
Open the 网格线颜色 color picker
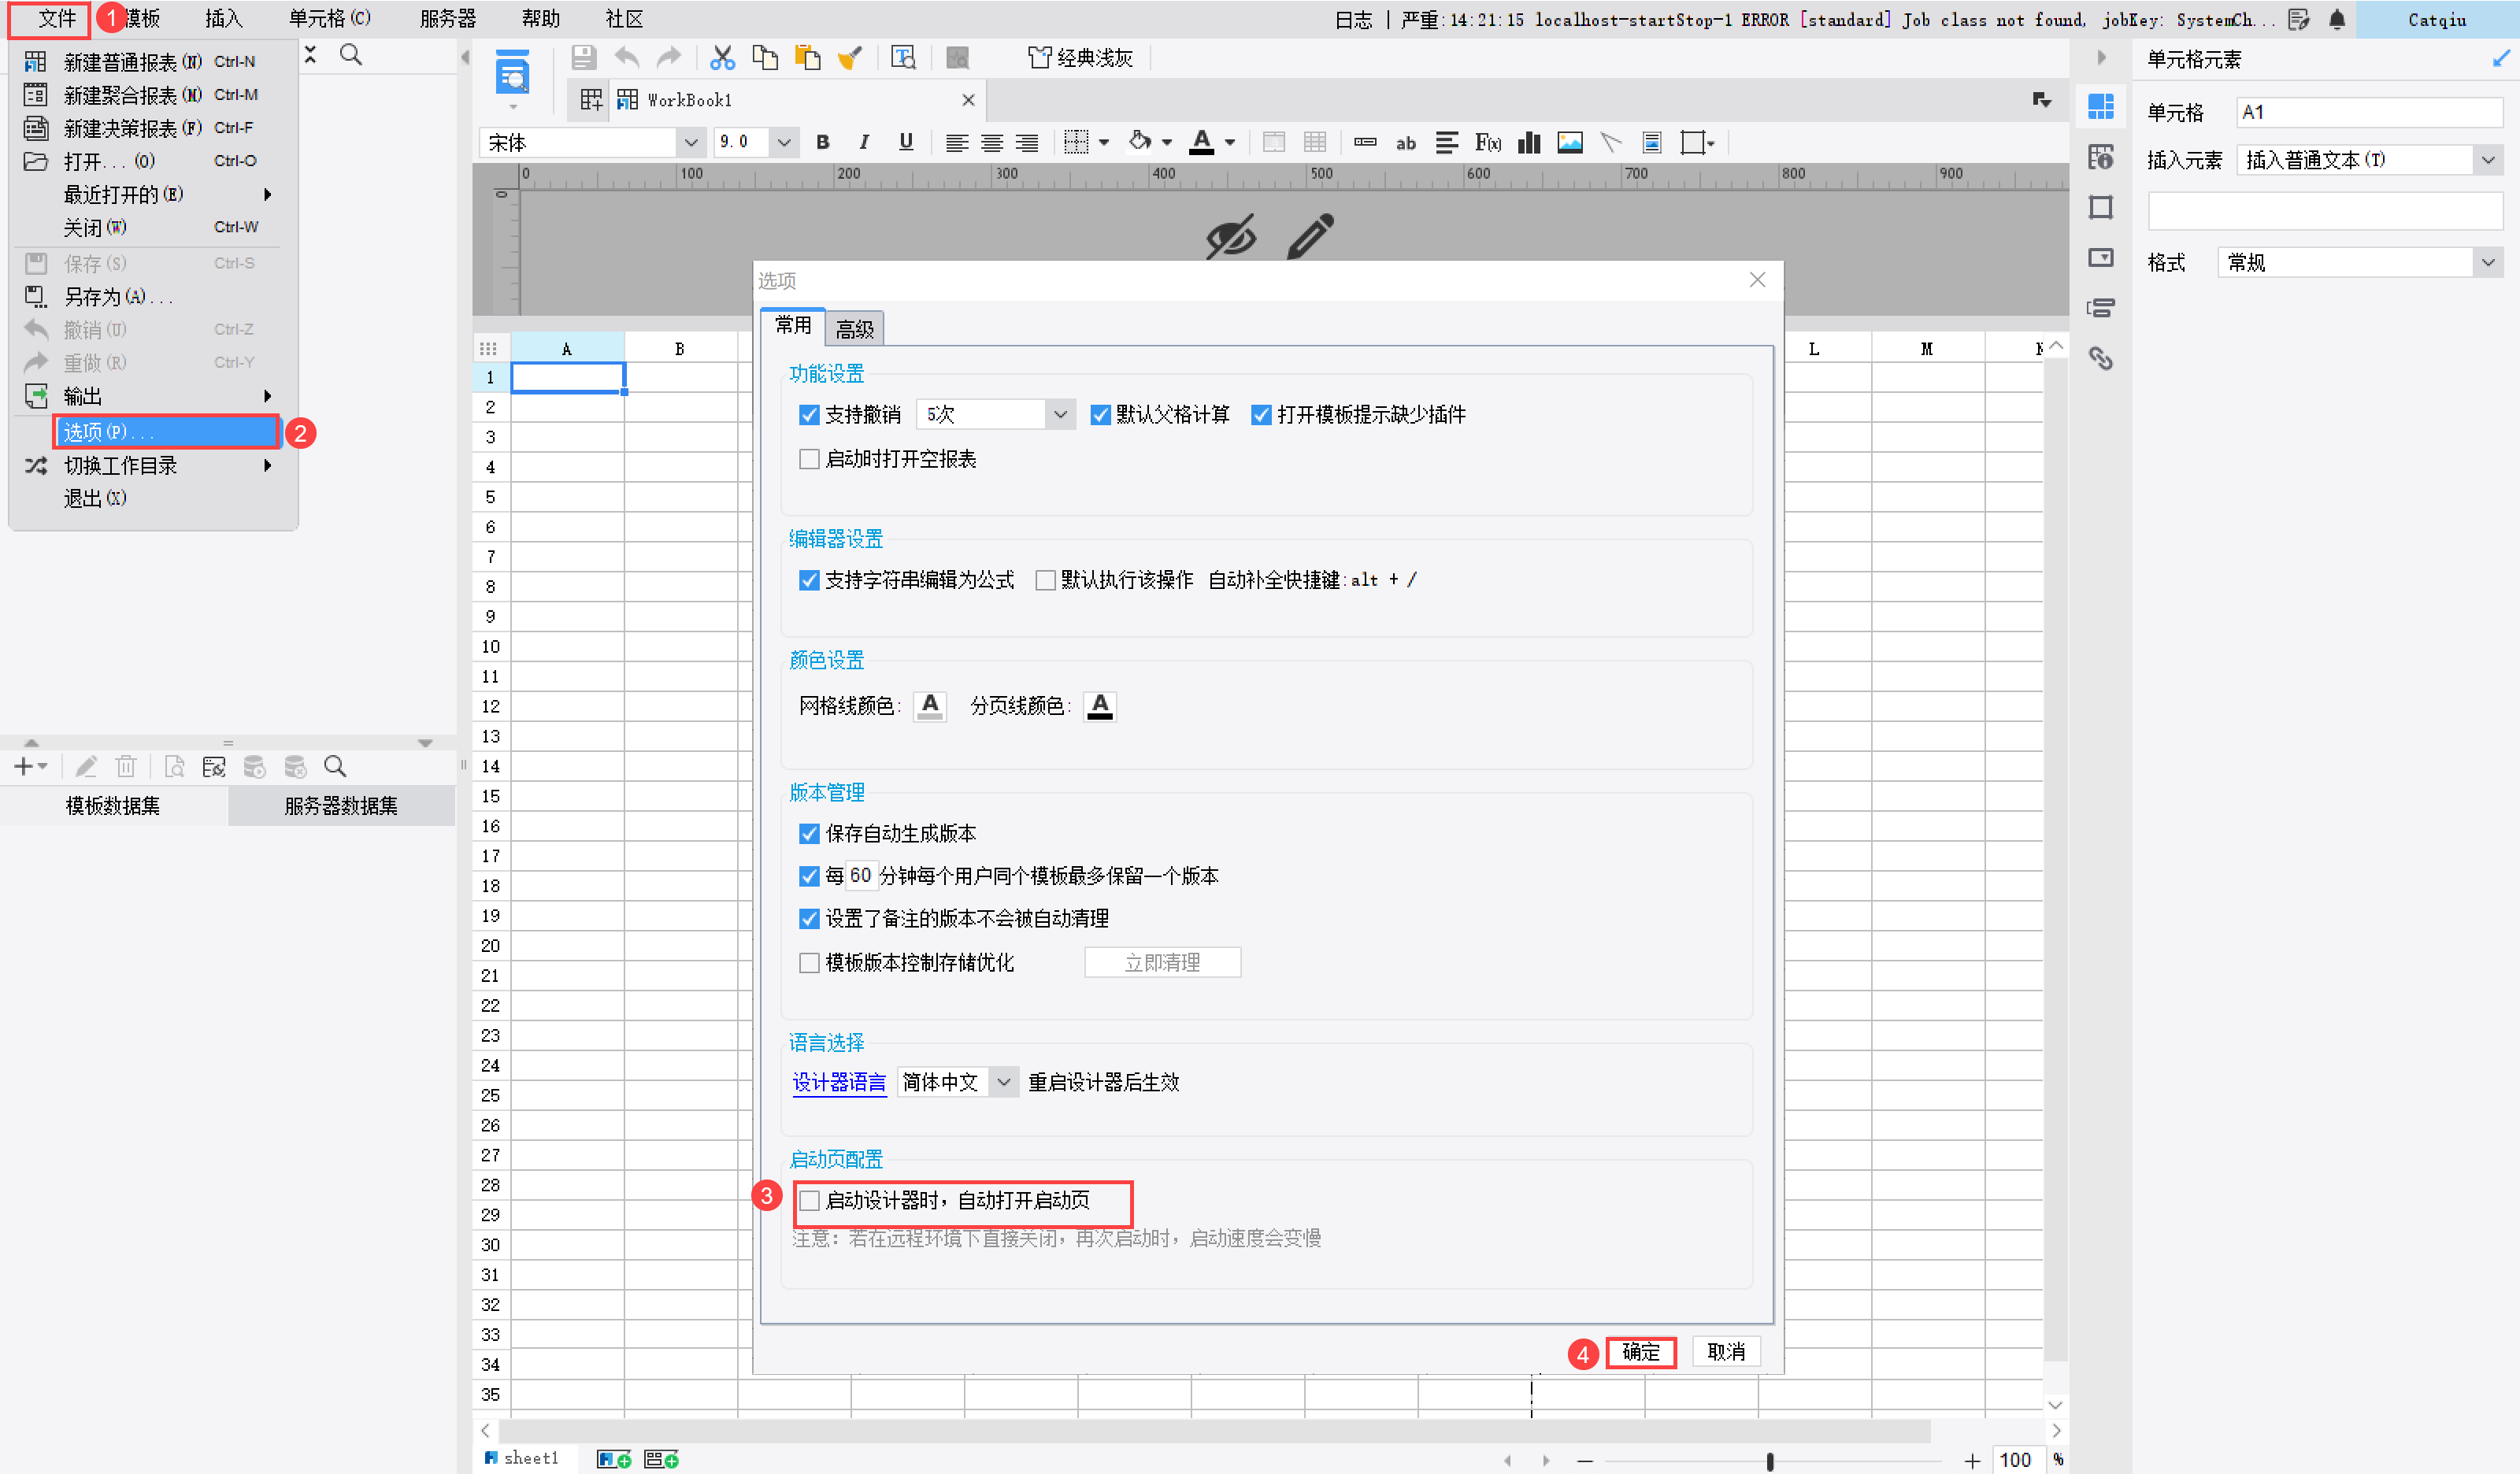[x=929, y=706]
